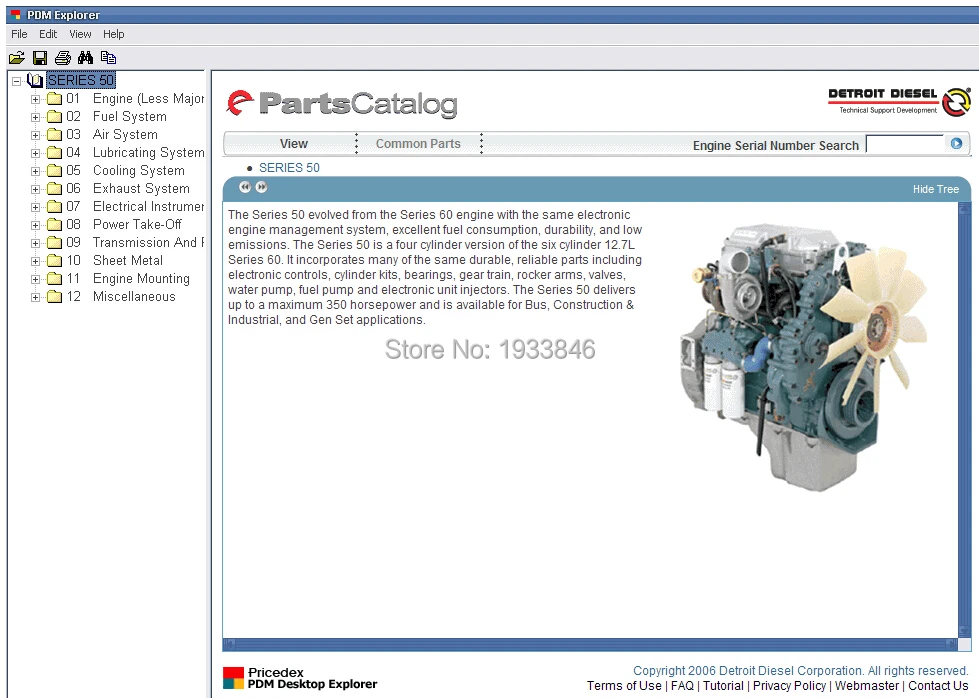Expand the 02 Fuel System node

36,117
